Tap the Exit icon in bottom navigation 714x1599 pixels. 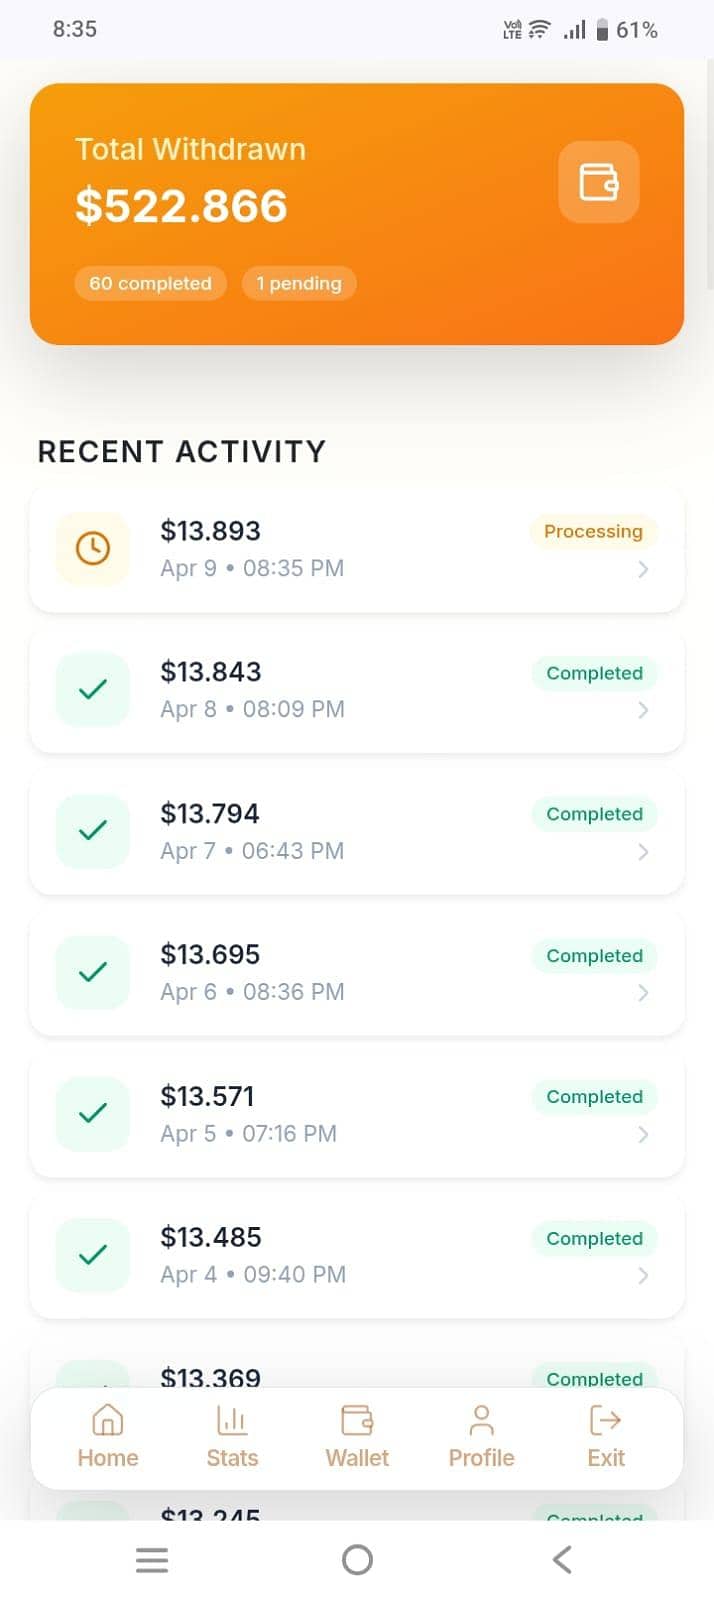(x=605, y=1437)
